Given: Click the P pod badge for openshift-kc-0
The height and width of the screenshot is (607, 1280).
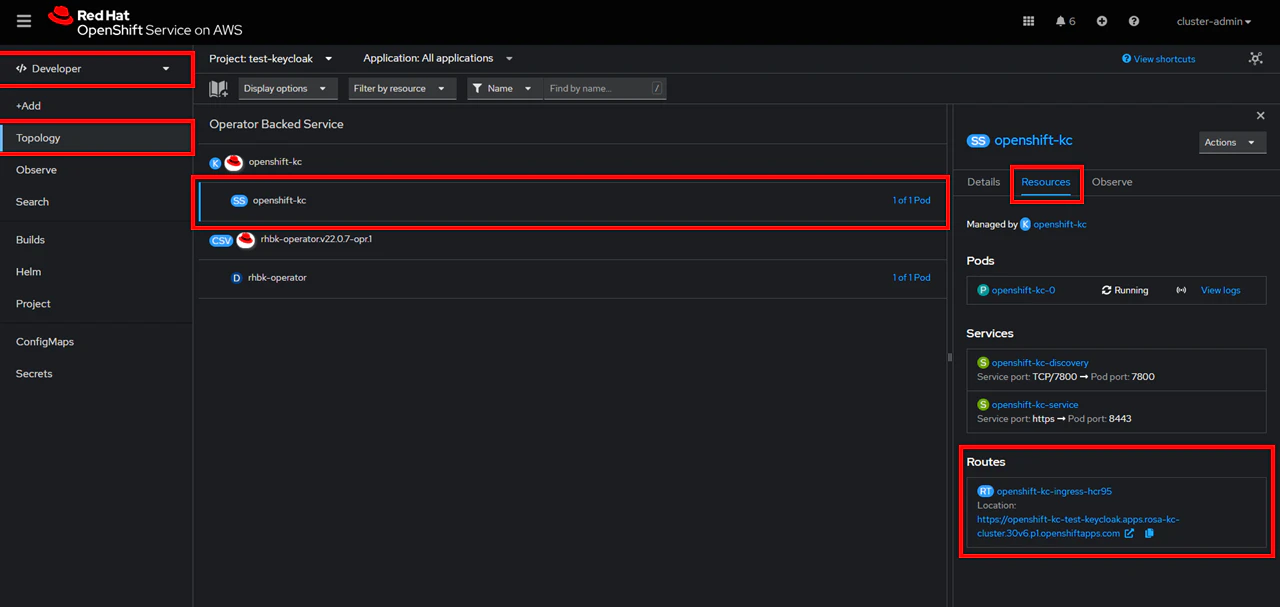Looking at the screenshot, I should (x=983, y=290).
